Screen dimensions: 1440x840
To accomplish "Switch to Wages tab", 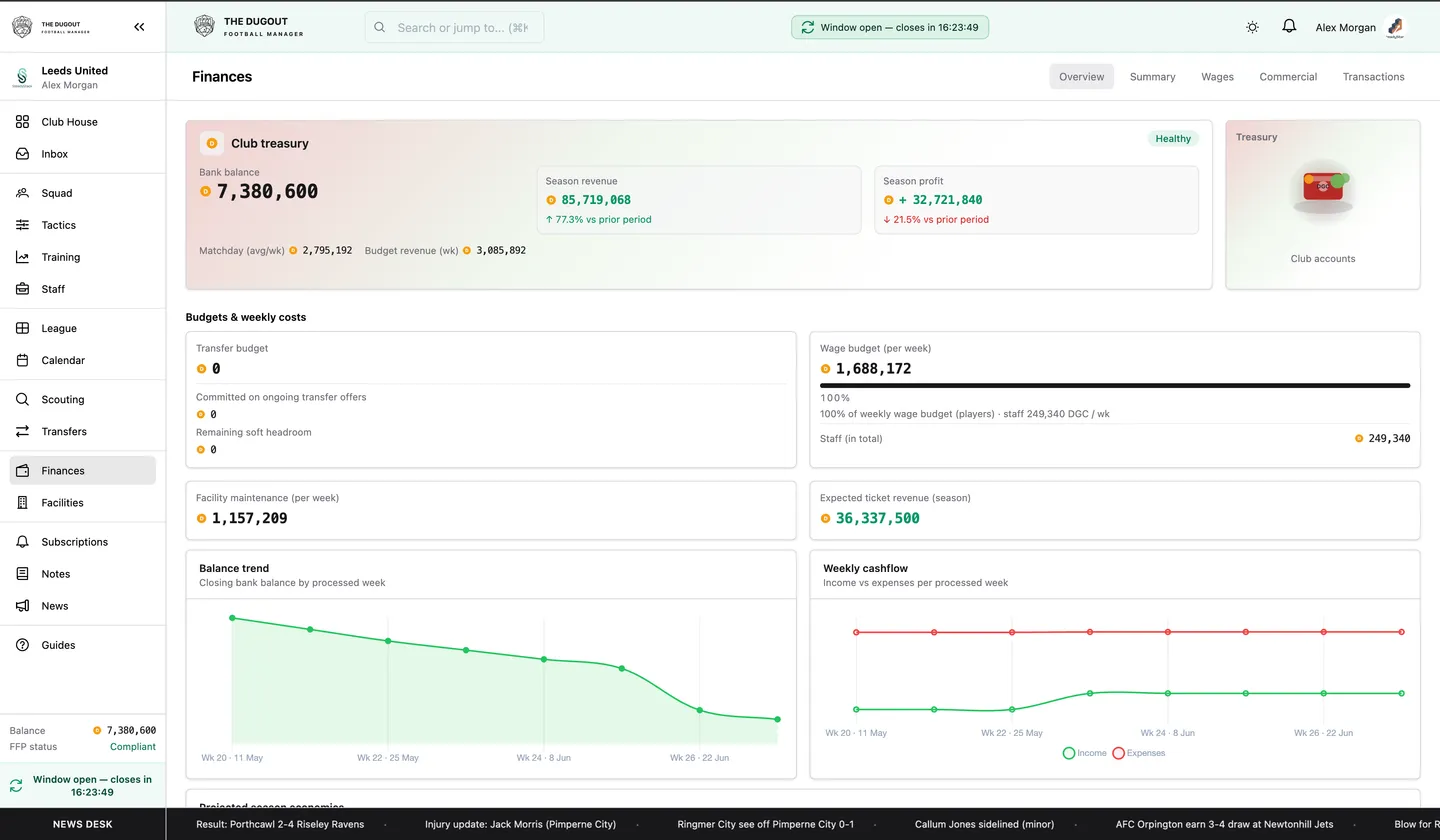I will (x=1217, y=77).
